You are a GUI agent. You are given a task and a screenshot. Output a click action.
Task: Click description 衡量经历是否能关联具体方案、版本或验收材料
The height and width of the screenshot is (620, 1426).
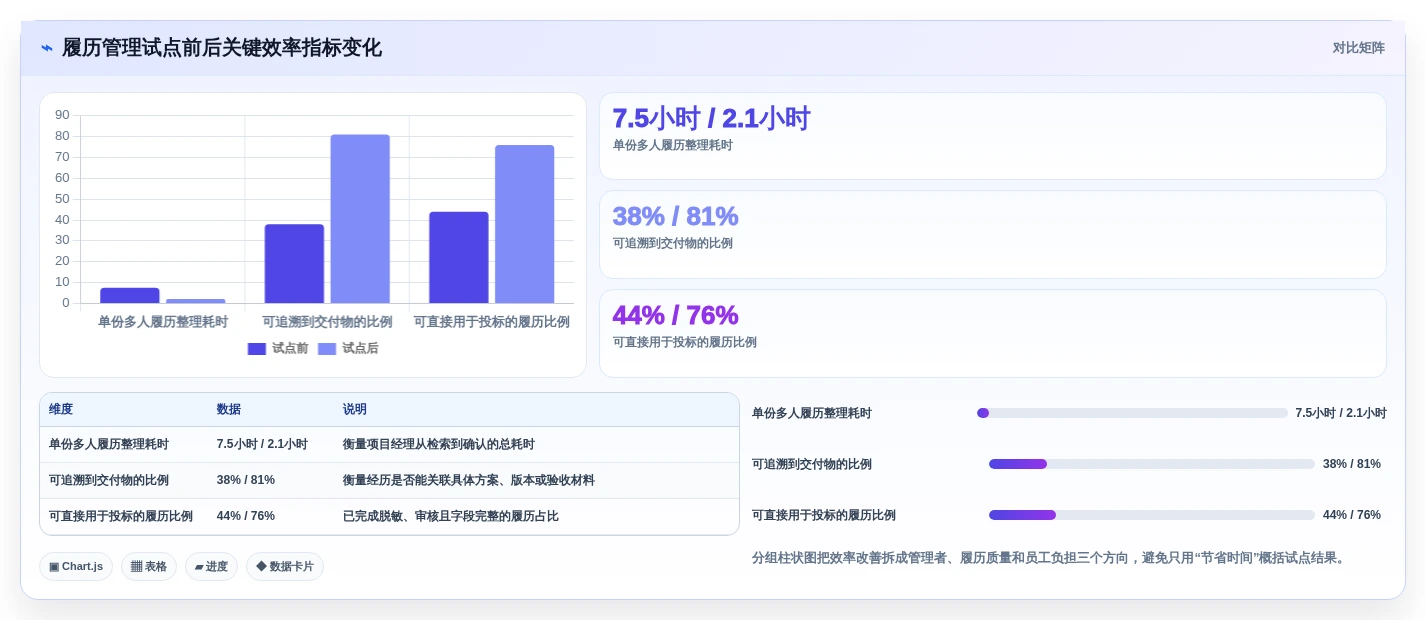click(x=469, y=480)
